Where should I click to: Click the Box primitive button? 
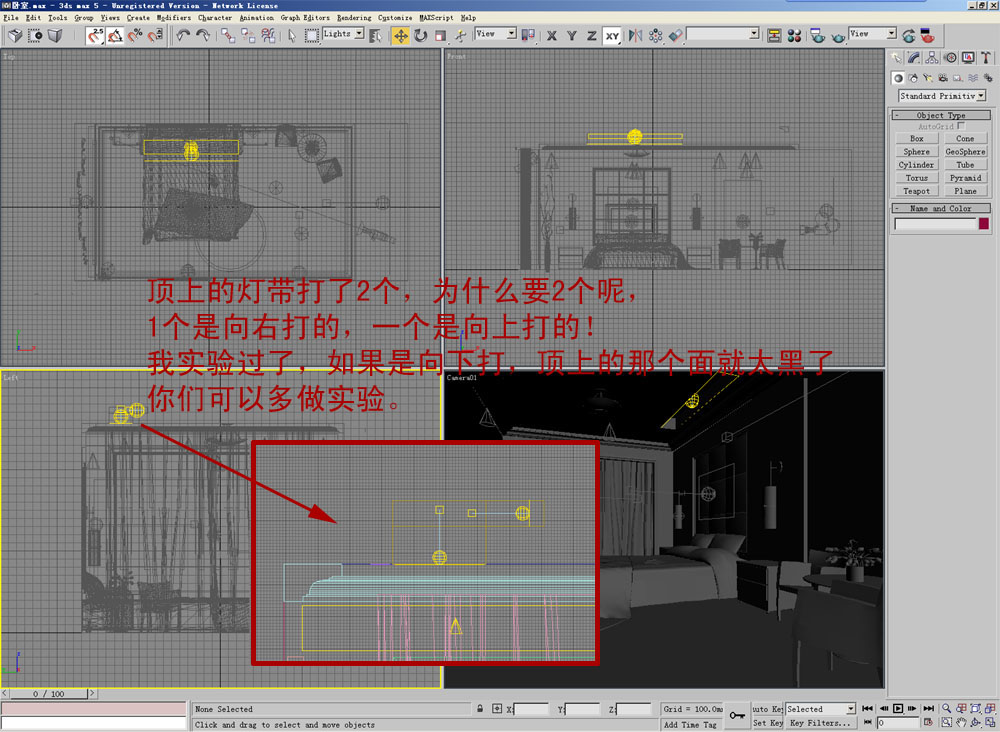coord(916,138)
